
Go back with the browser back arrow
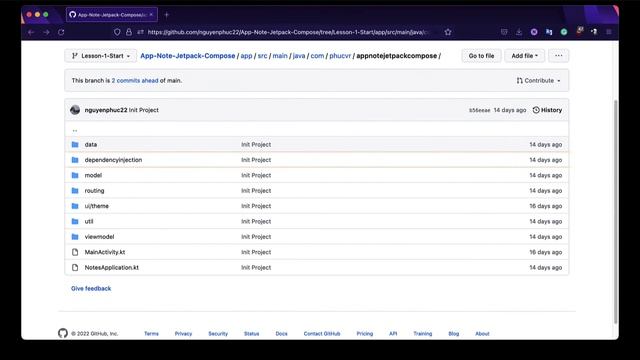click(x=31, y=32)
